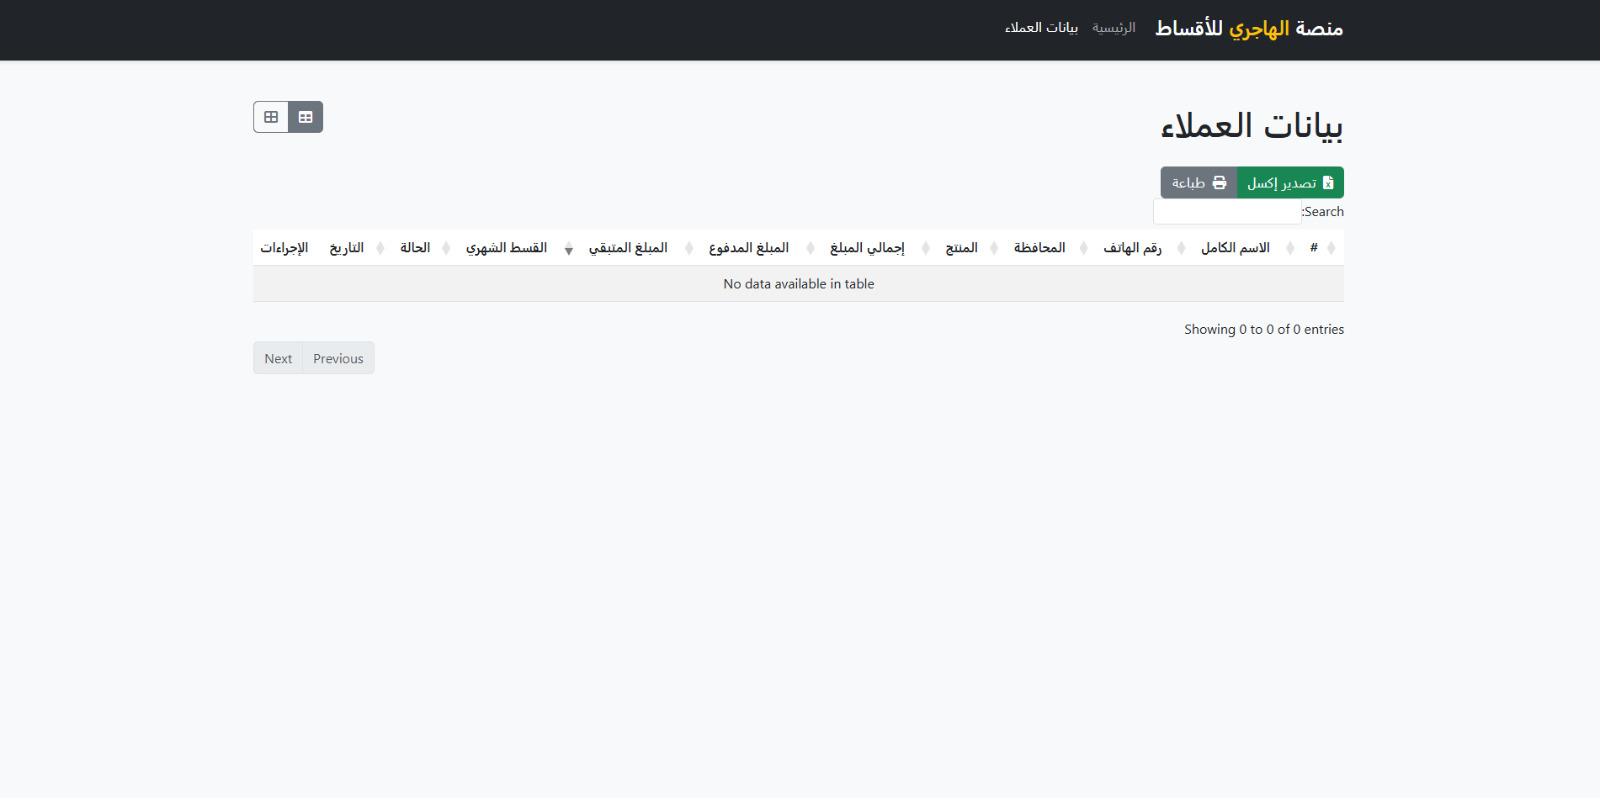Click sort arrow beside رقم الهاتف header
Screen dimensions: 1600x798
[x=1181, y=248]
